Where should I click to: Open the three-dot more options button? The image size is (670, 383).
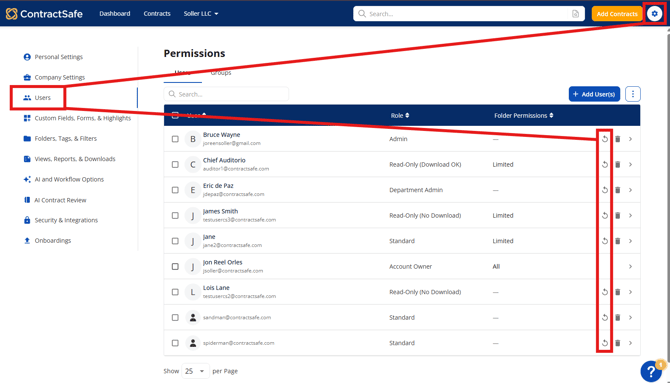[633, 94]
